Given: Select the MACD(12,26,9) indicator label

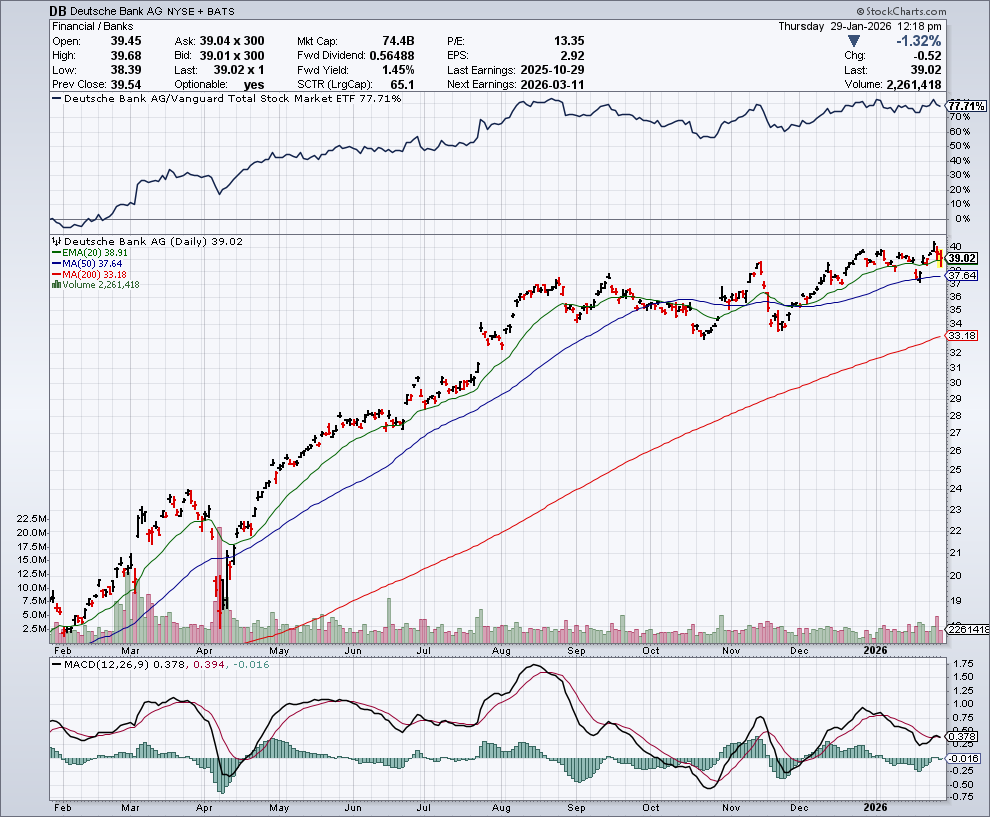Looking at the screenshot, I should [100, 664].
